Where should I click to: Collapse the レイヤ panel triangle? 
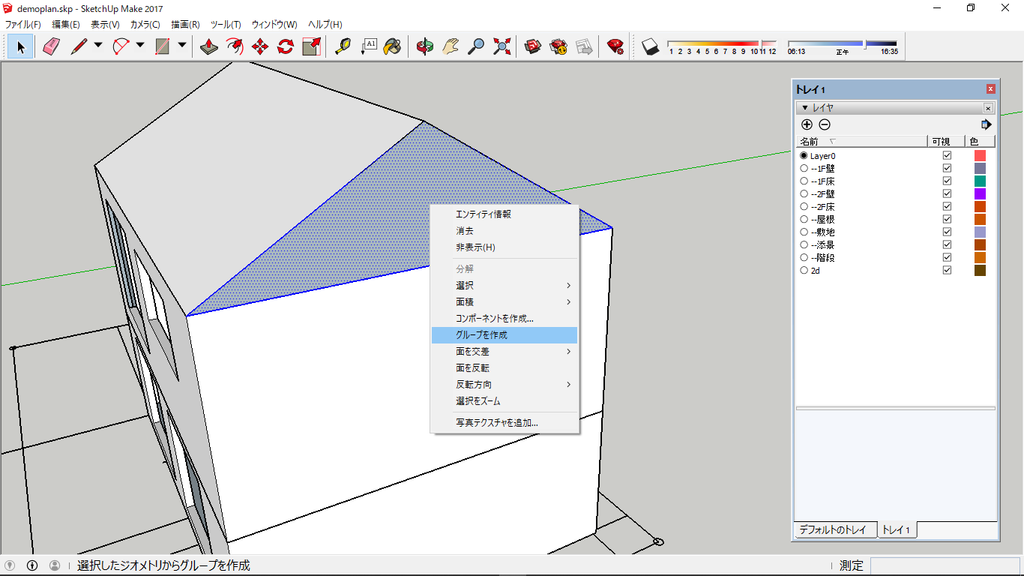click(805, 108)
